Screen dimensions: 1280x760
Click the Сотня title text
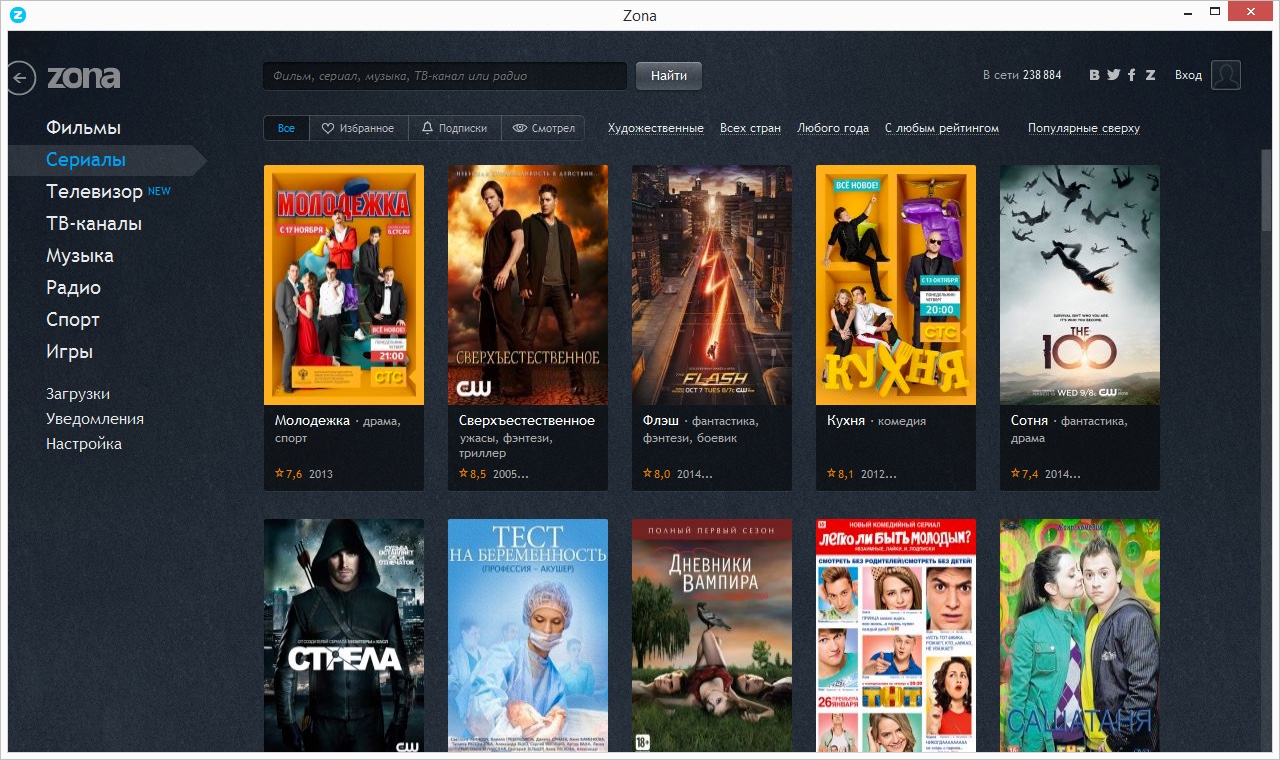coord(1029,421)
